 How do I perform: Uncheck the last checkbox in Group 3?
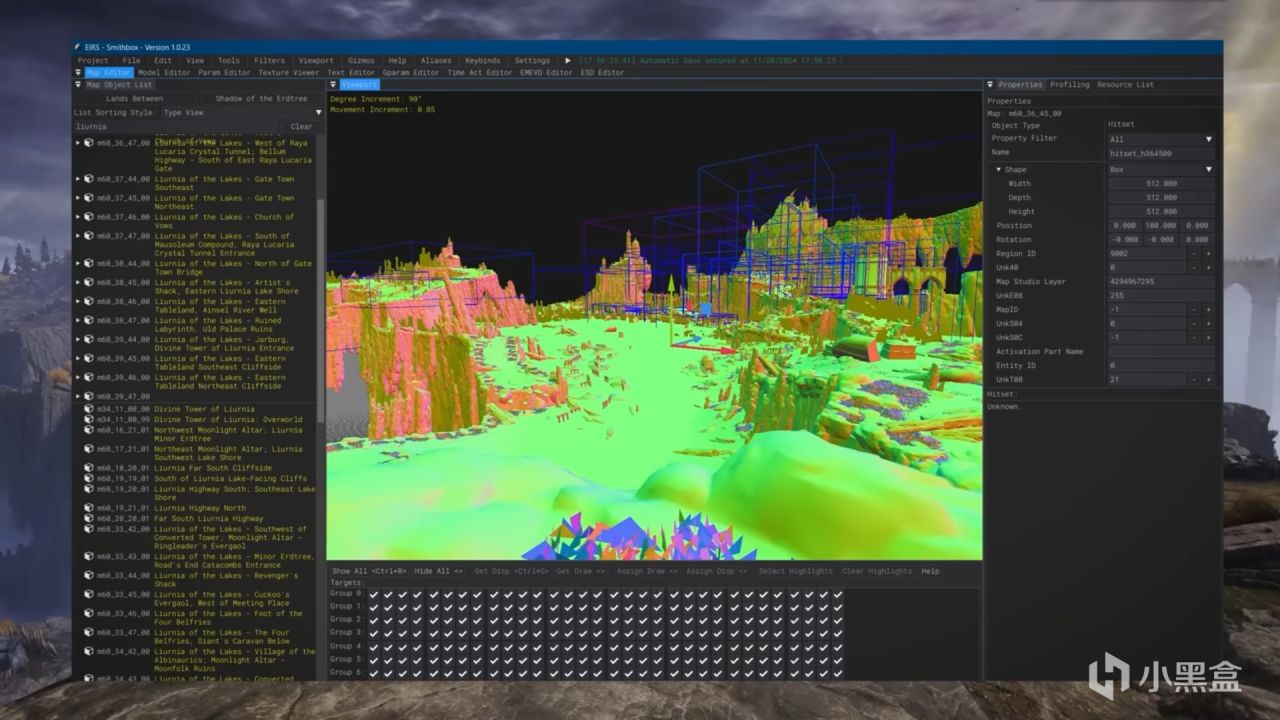839,633
